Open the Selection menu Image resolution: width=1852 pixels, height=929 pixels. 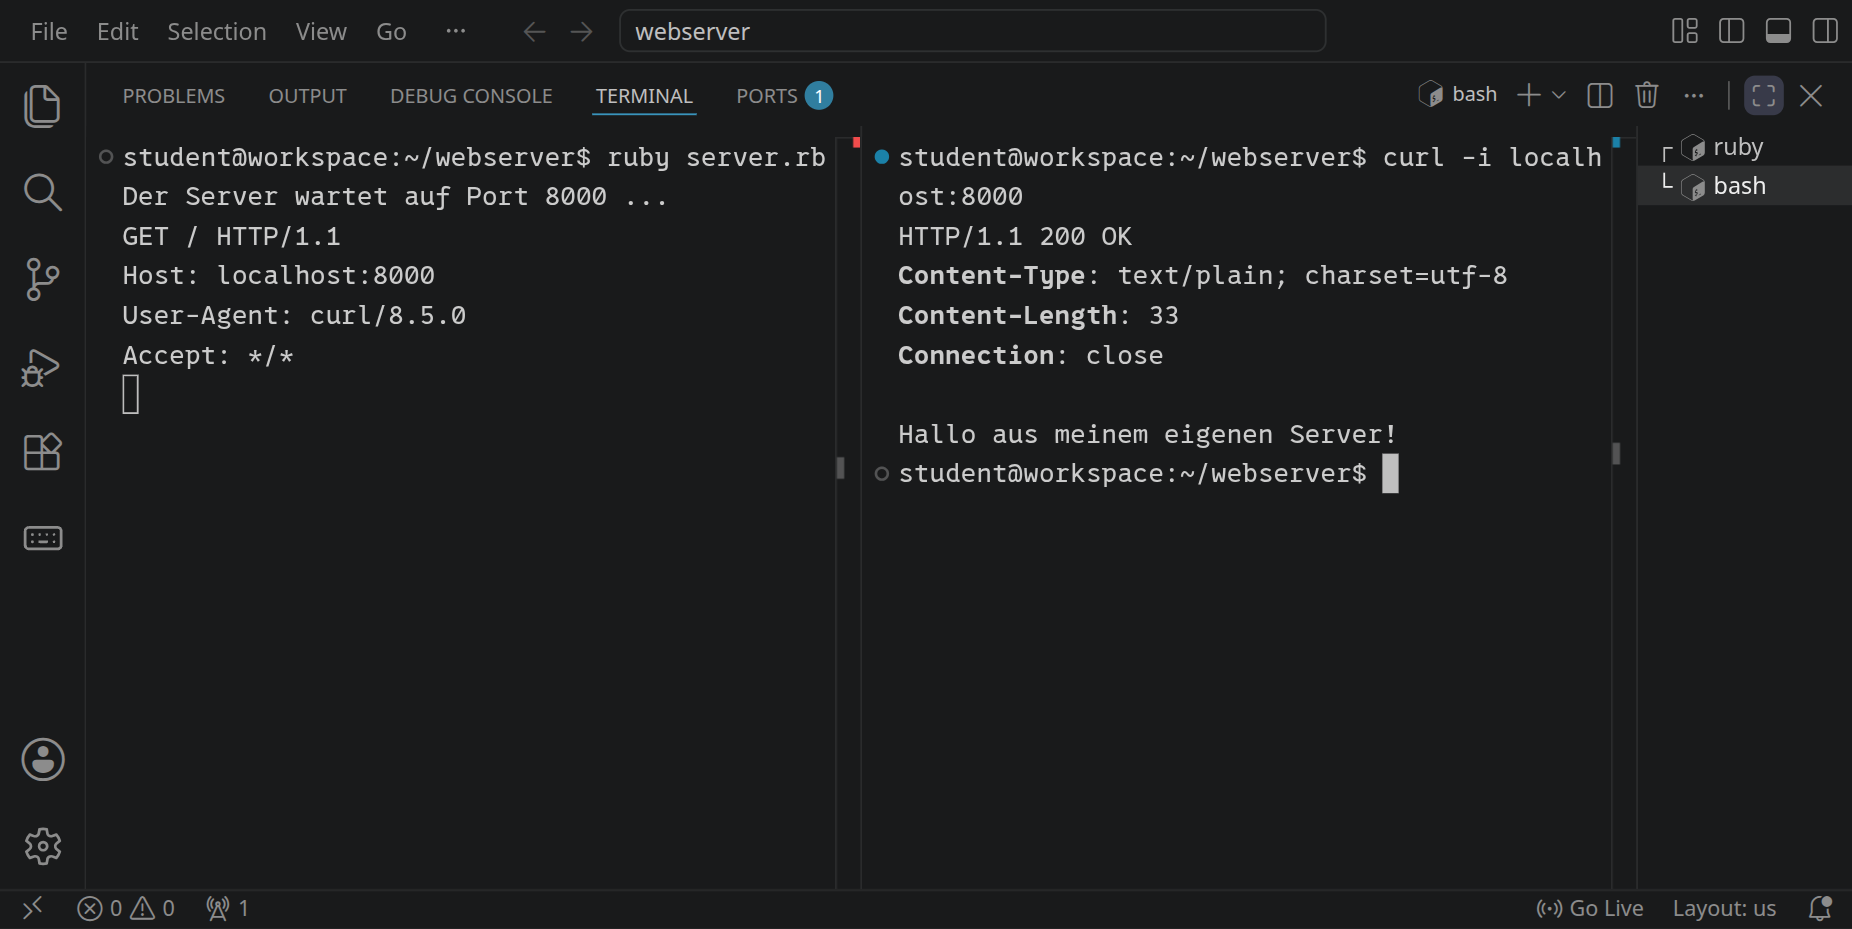(x=217, y=32)
